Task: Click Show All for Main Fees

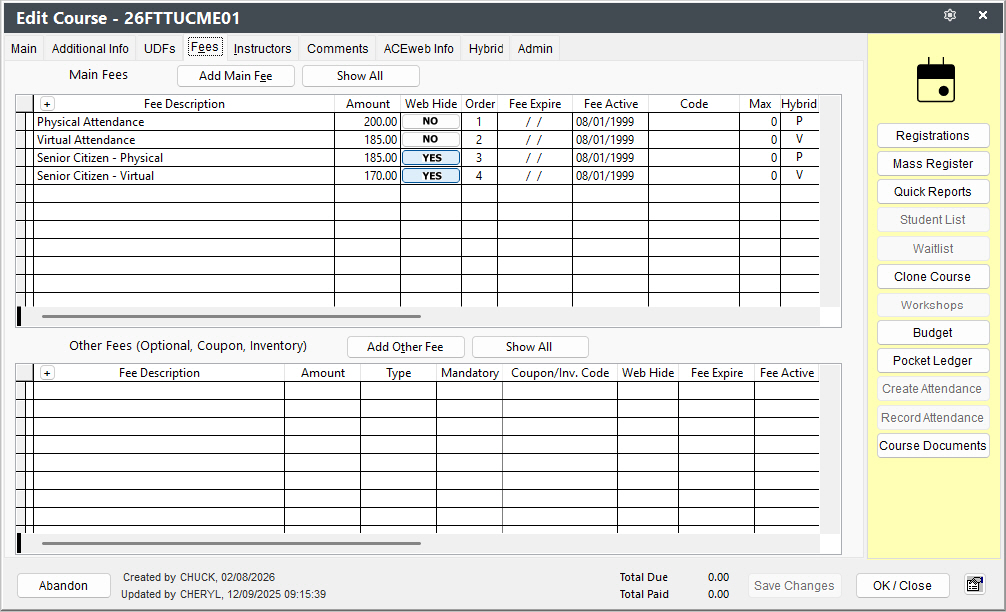Action: [360, 76]
